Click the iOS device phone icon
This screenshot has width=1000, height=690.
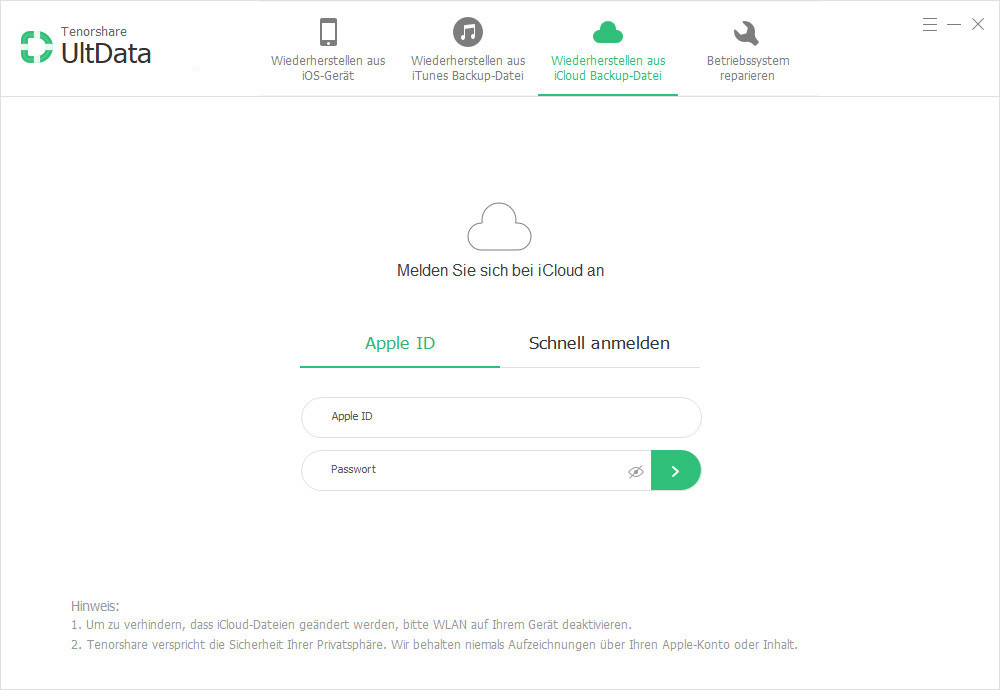pyautogui.click(x=328, y=32)
